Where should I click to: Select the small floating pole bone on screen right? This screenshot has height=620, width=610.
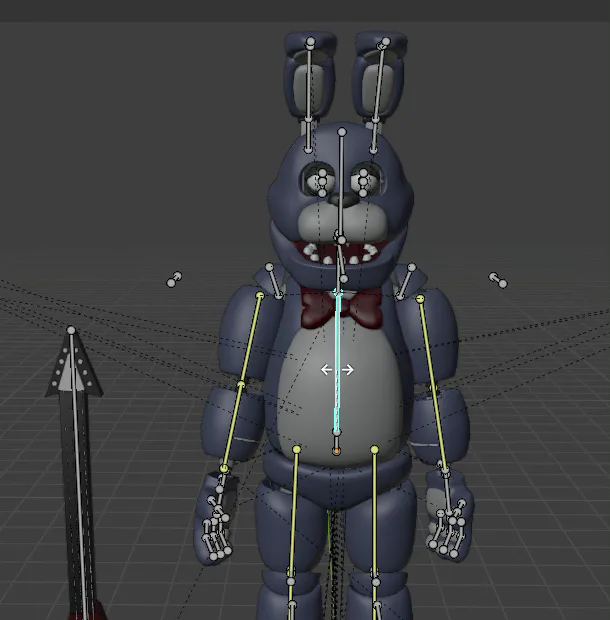pyautogui.click(x=498, y=280)
